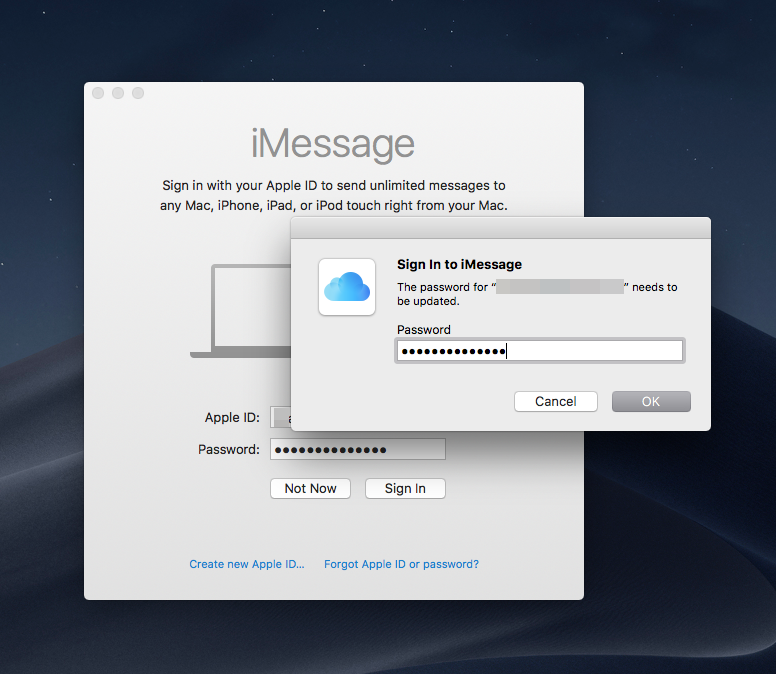Click Sign In in the iMessage window

point(405,488)
